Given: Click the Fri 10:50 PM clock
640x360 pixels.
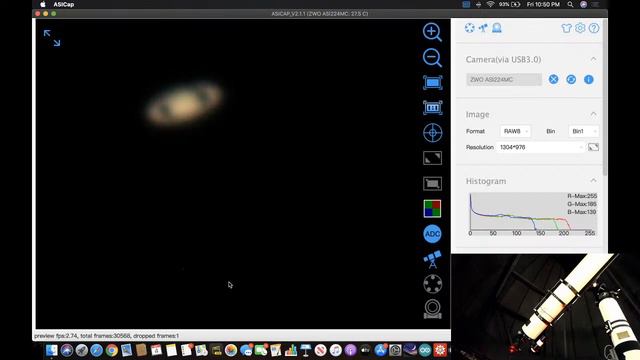Looking at the screenshot, I should point(543,4).
